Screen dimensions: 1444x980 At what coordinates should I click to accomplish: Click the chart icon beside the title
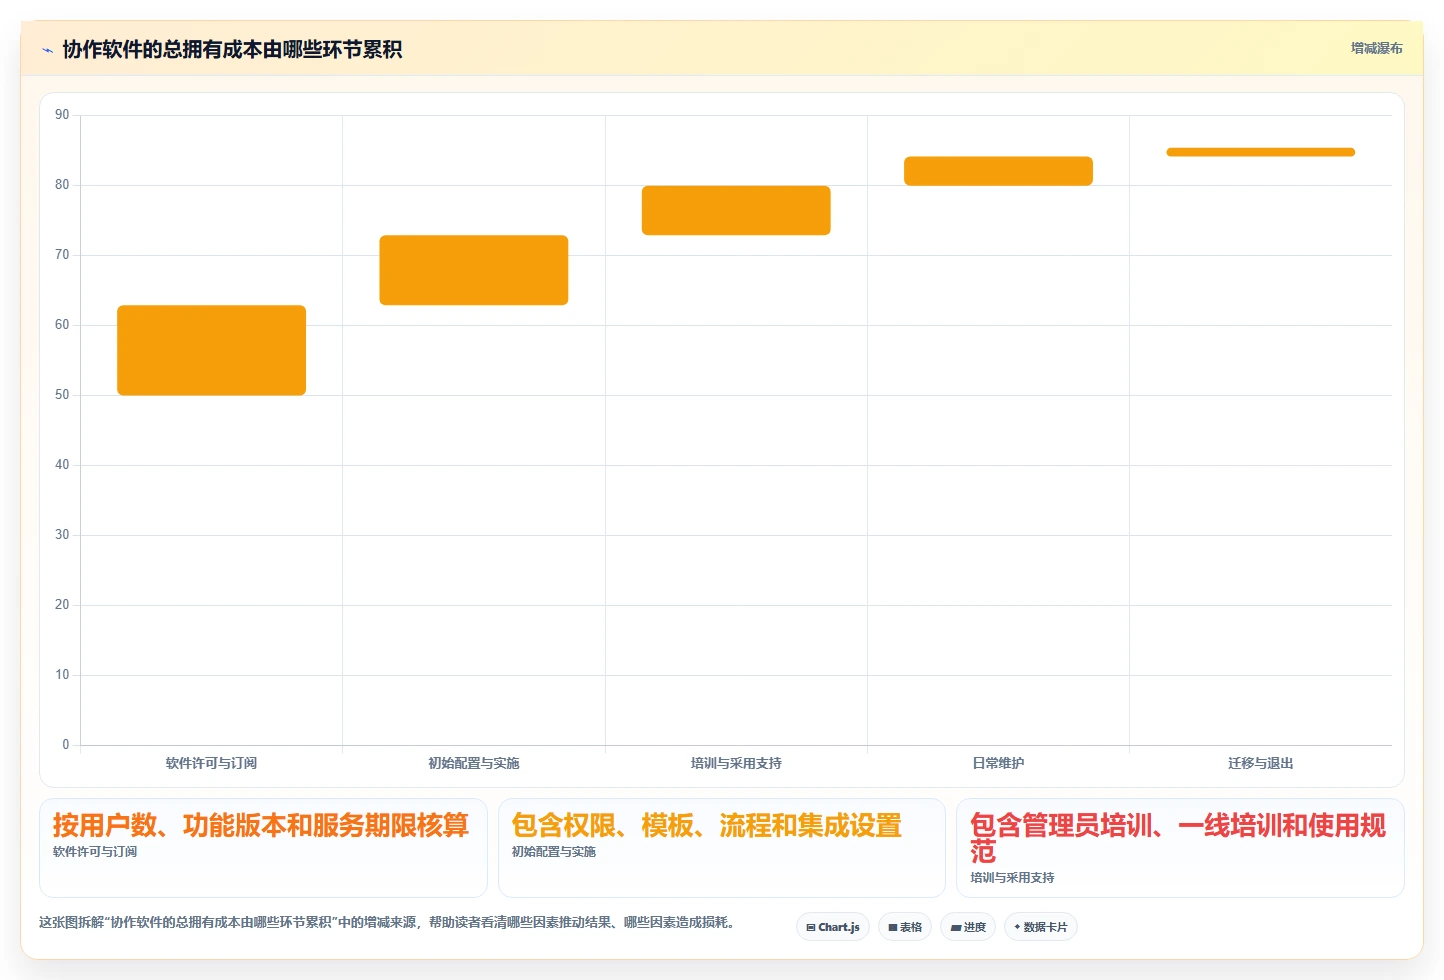pos(47,50)
